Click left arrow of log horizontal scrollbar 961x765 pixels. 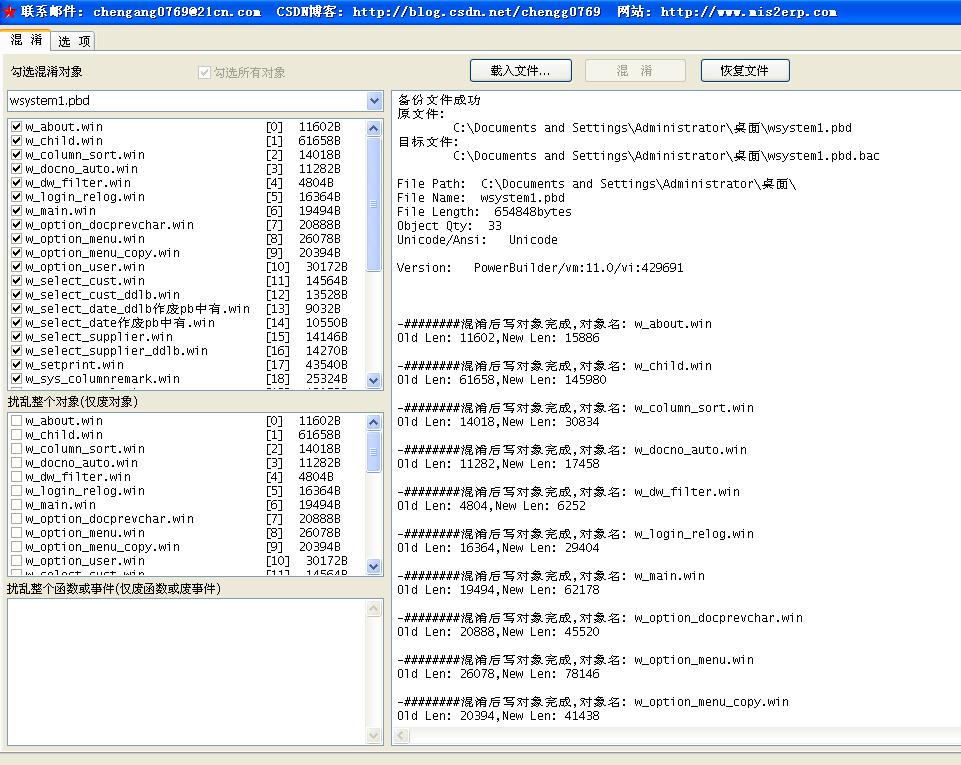click(x=401, y=735)
